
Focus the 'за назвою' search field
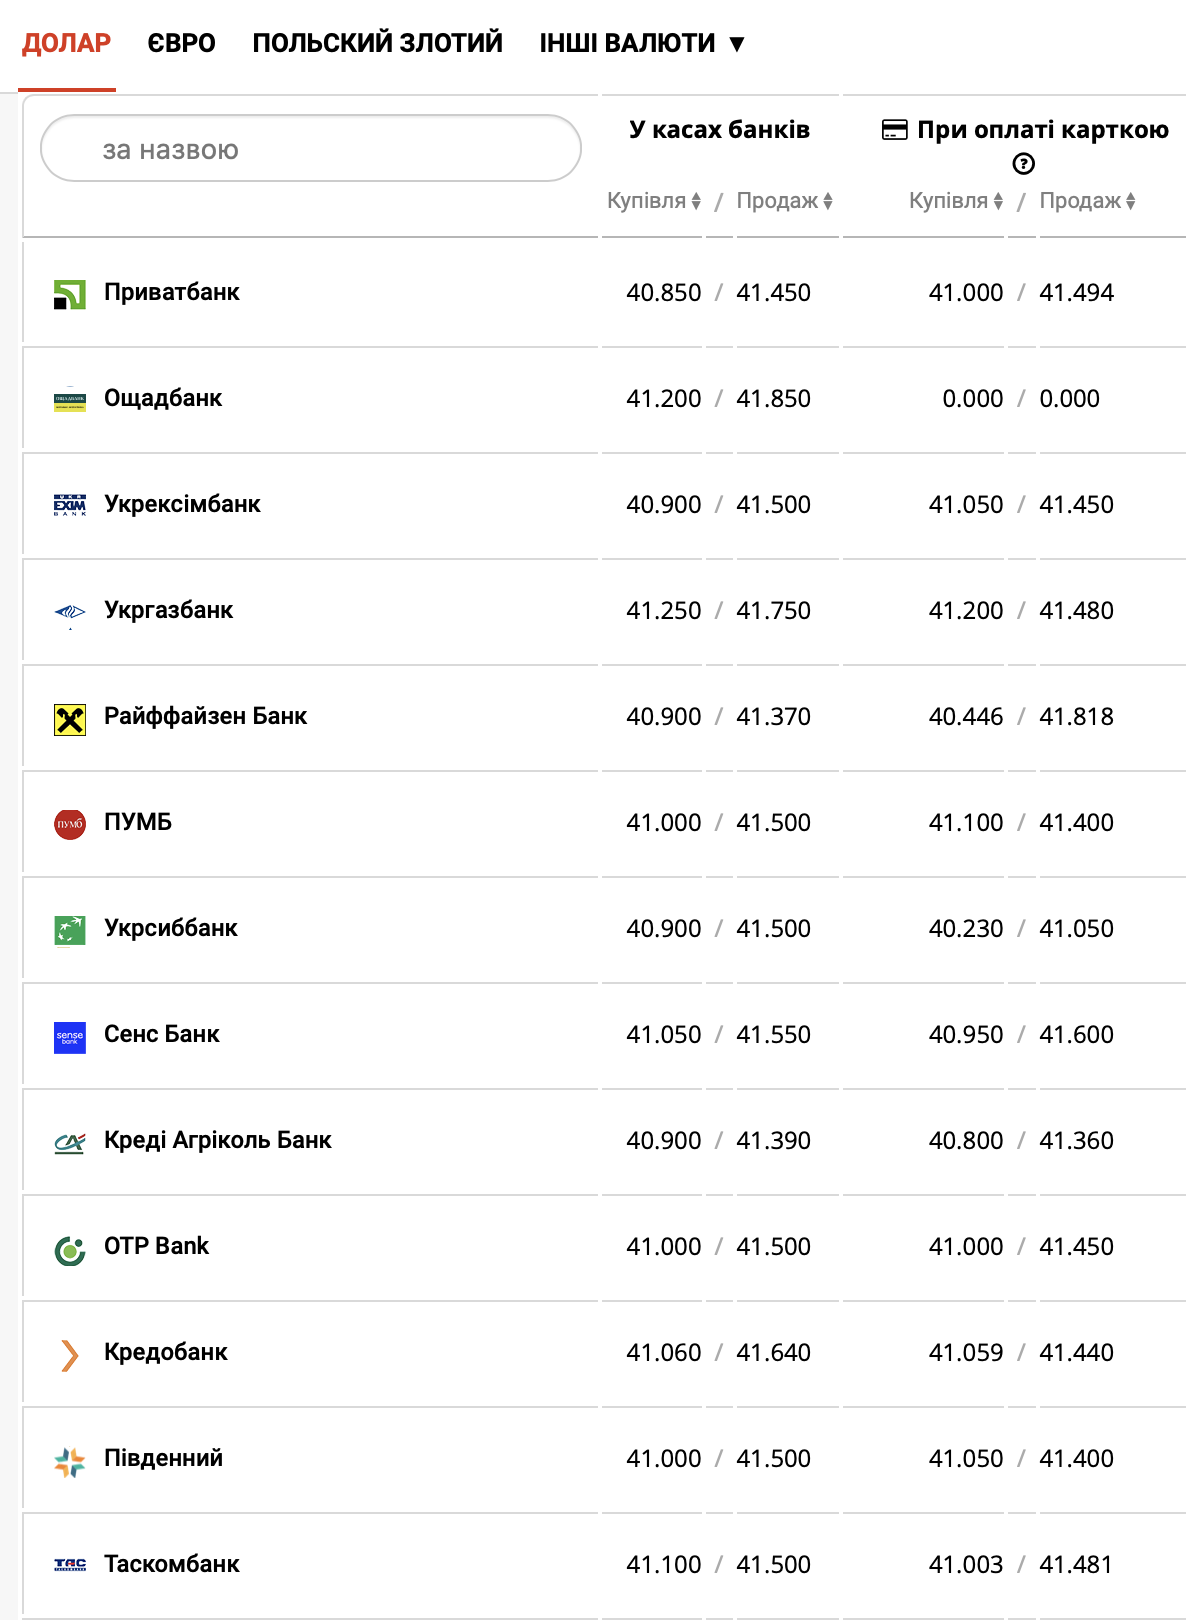tap(310, 149)
